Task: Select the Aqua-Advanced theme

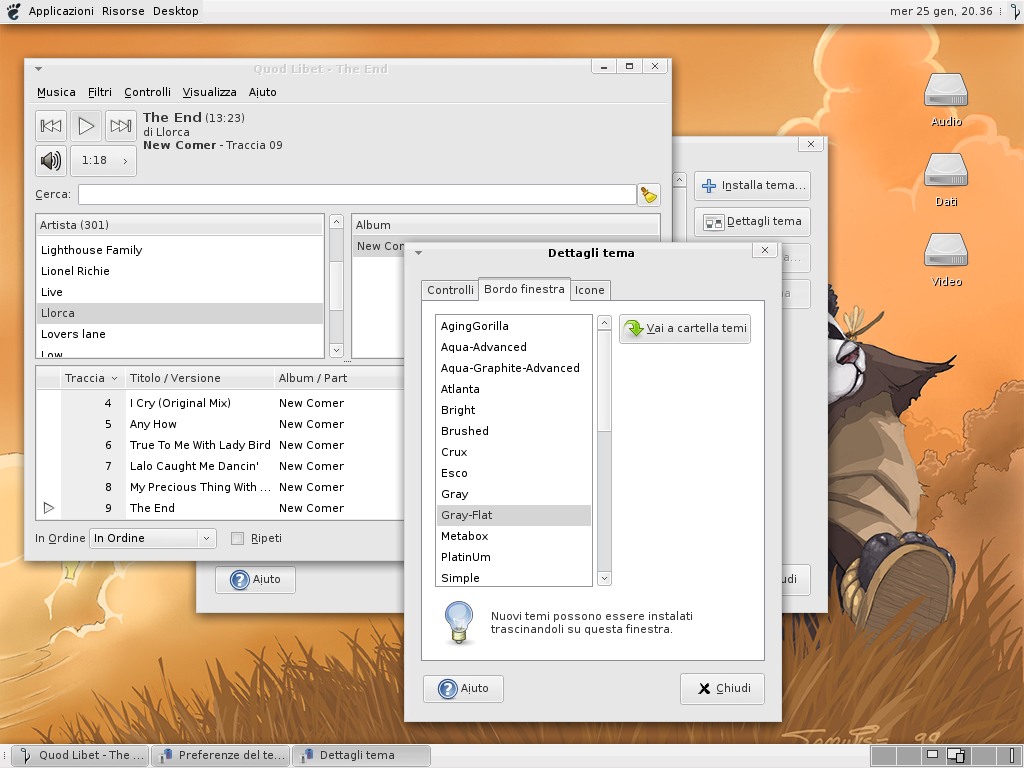Action: (514, 347)
